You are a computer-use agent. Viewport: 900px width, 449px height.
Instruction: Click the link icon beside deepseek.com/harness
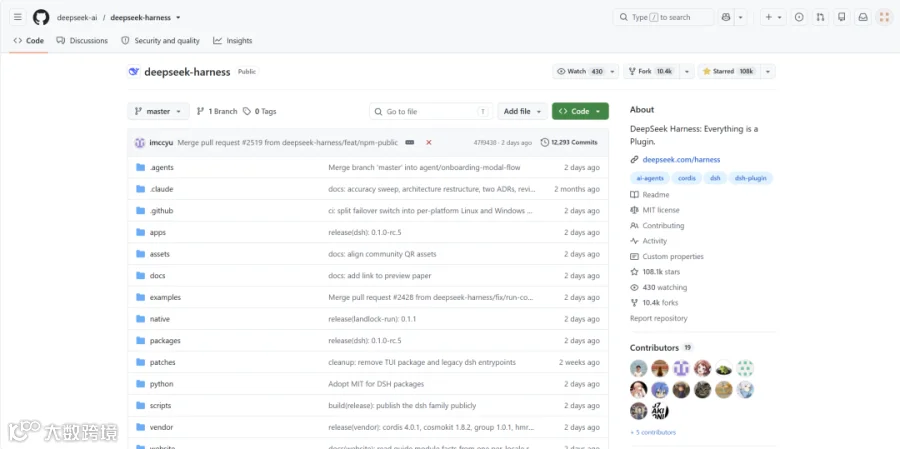coord(634,160)
